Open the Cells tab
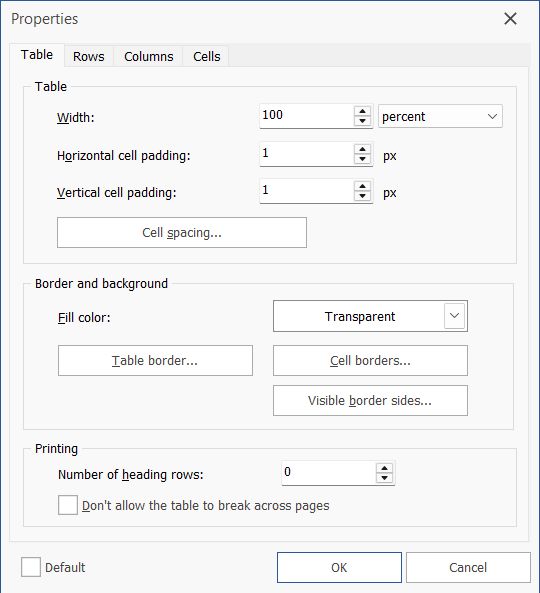The width and height of the screenshot is (540, 593). (206, 56)
